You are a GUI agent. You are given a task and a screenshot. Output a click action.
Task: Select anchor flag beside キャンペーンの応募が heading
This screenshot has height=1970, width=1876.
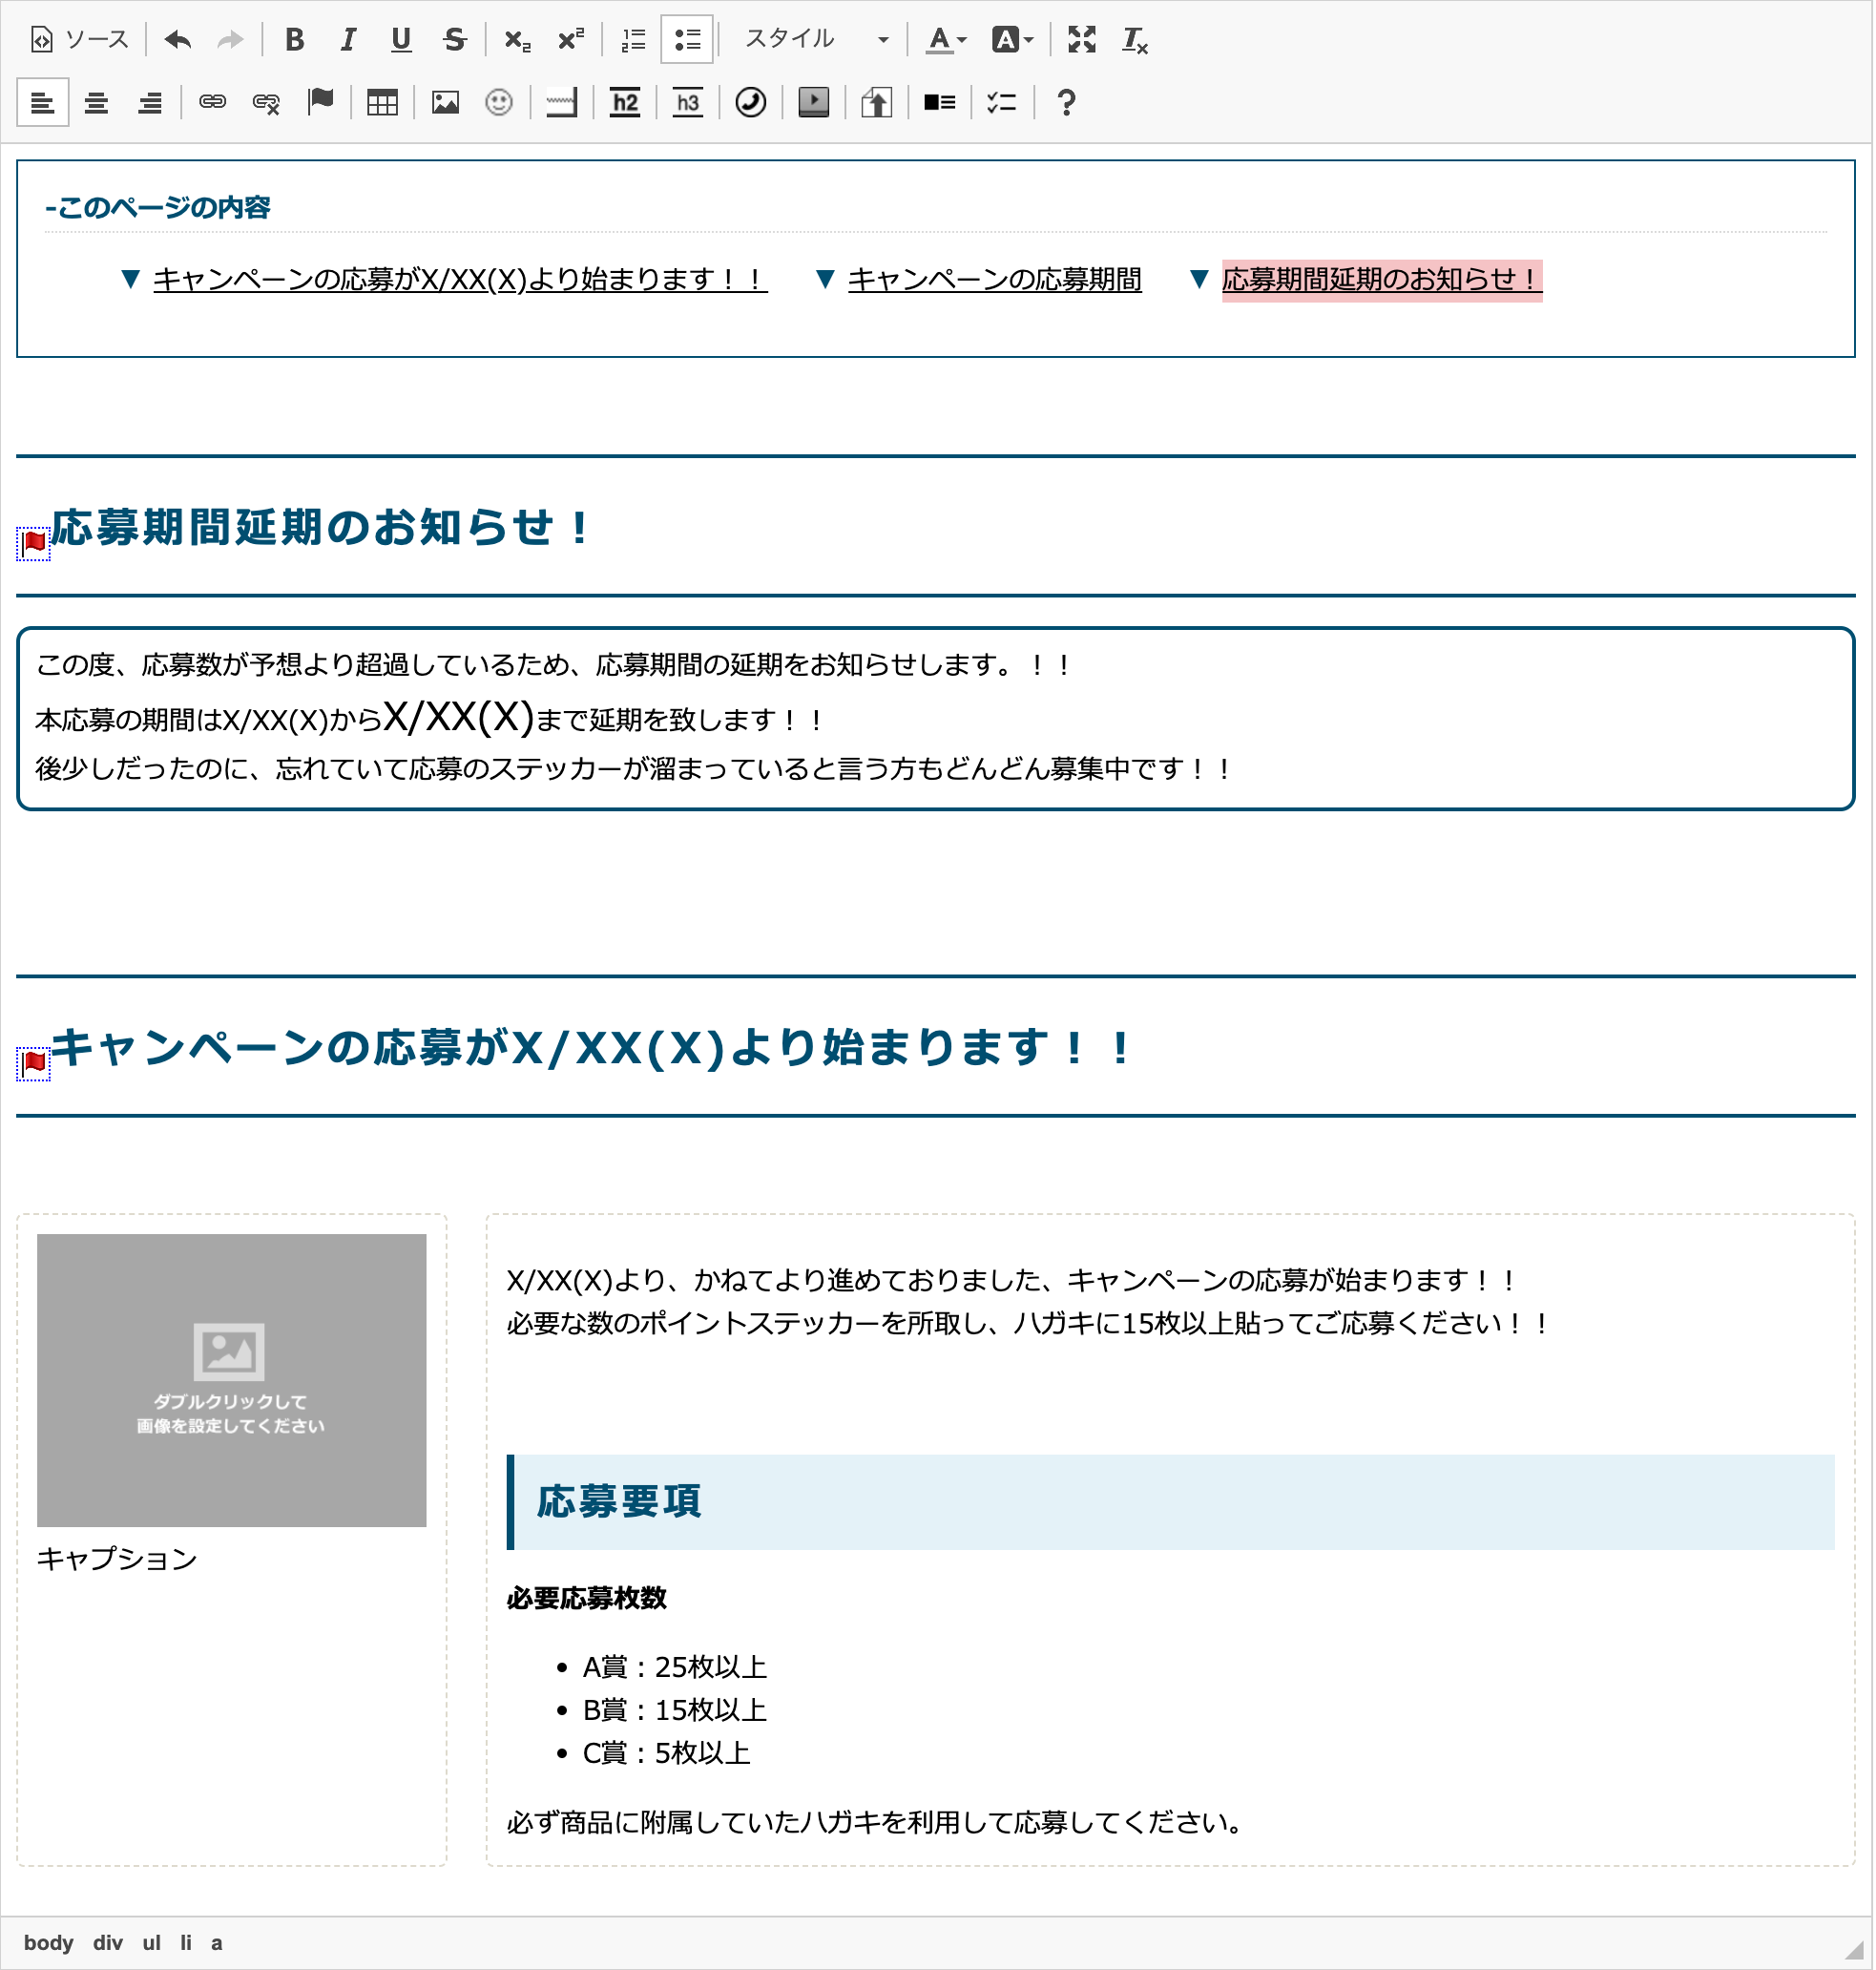(x=34, y=1063)
